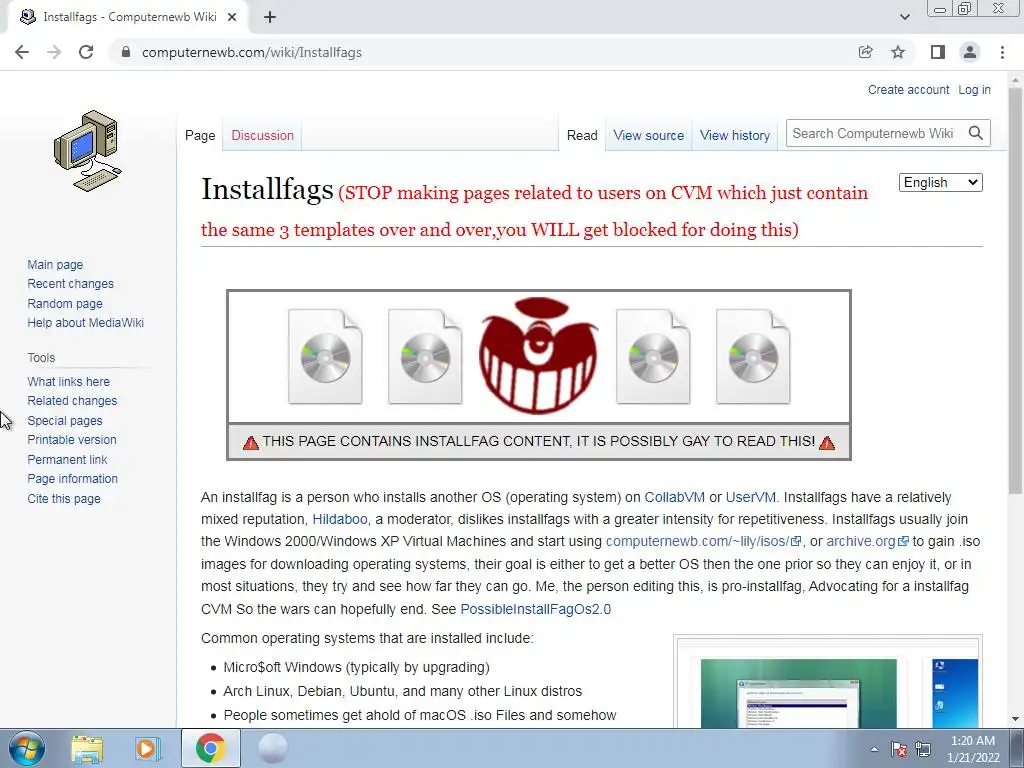
Task: Bookmark this page with the star icon
Action: click(x=898, y=52)
